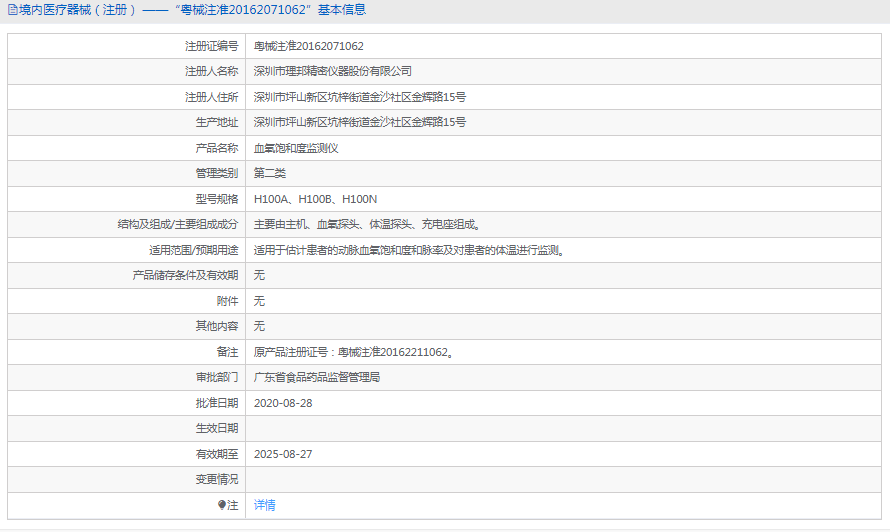Click the 生产地址 label
The image size is (890, 532).
click(217, 122)
